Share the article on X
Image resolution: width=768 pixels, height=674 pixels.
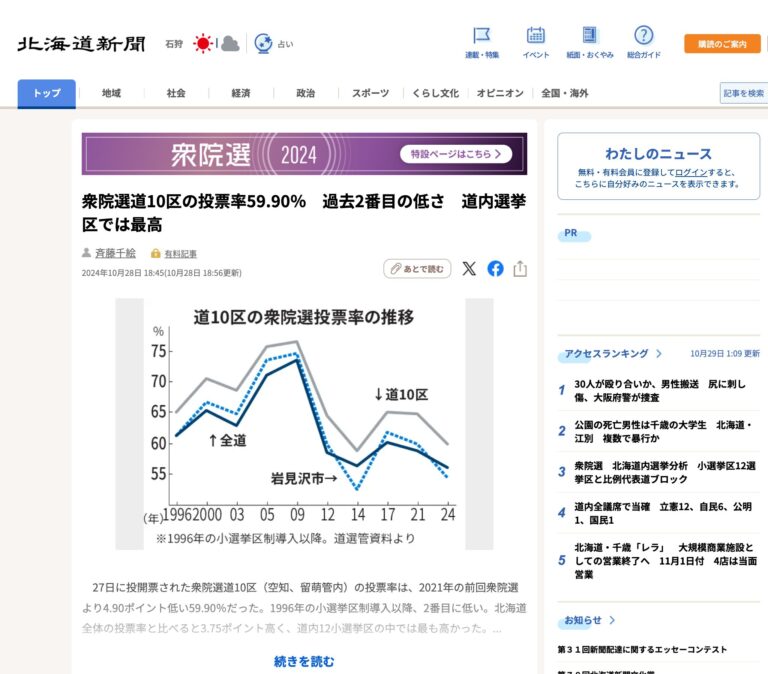coord(469,268)
